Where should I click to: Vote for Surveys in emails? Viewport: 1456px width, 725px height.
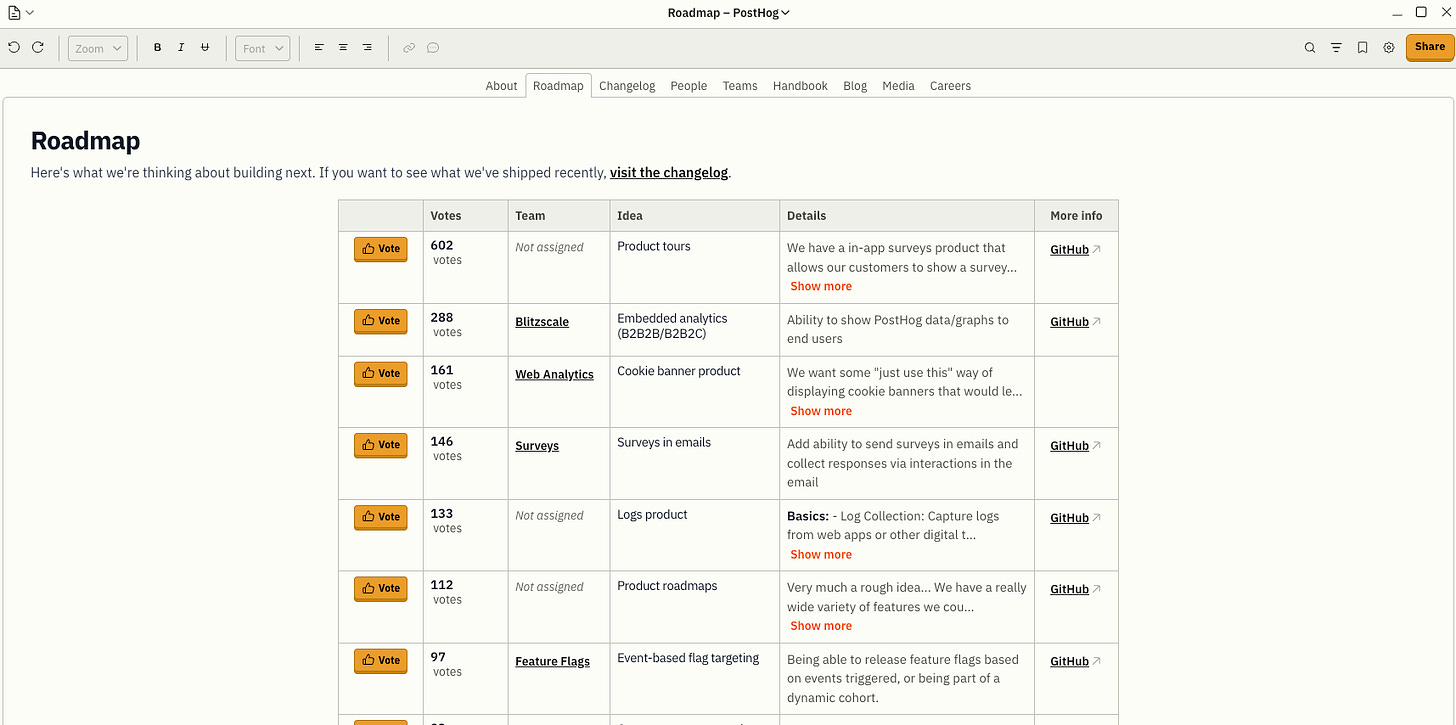pos(381,445)
